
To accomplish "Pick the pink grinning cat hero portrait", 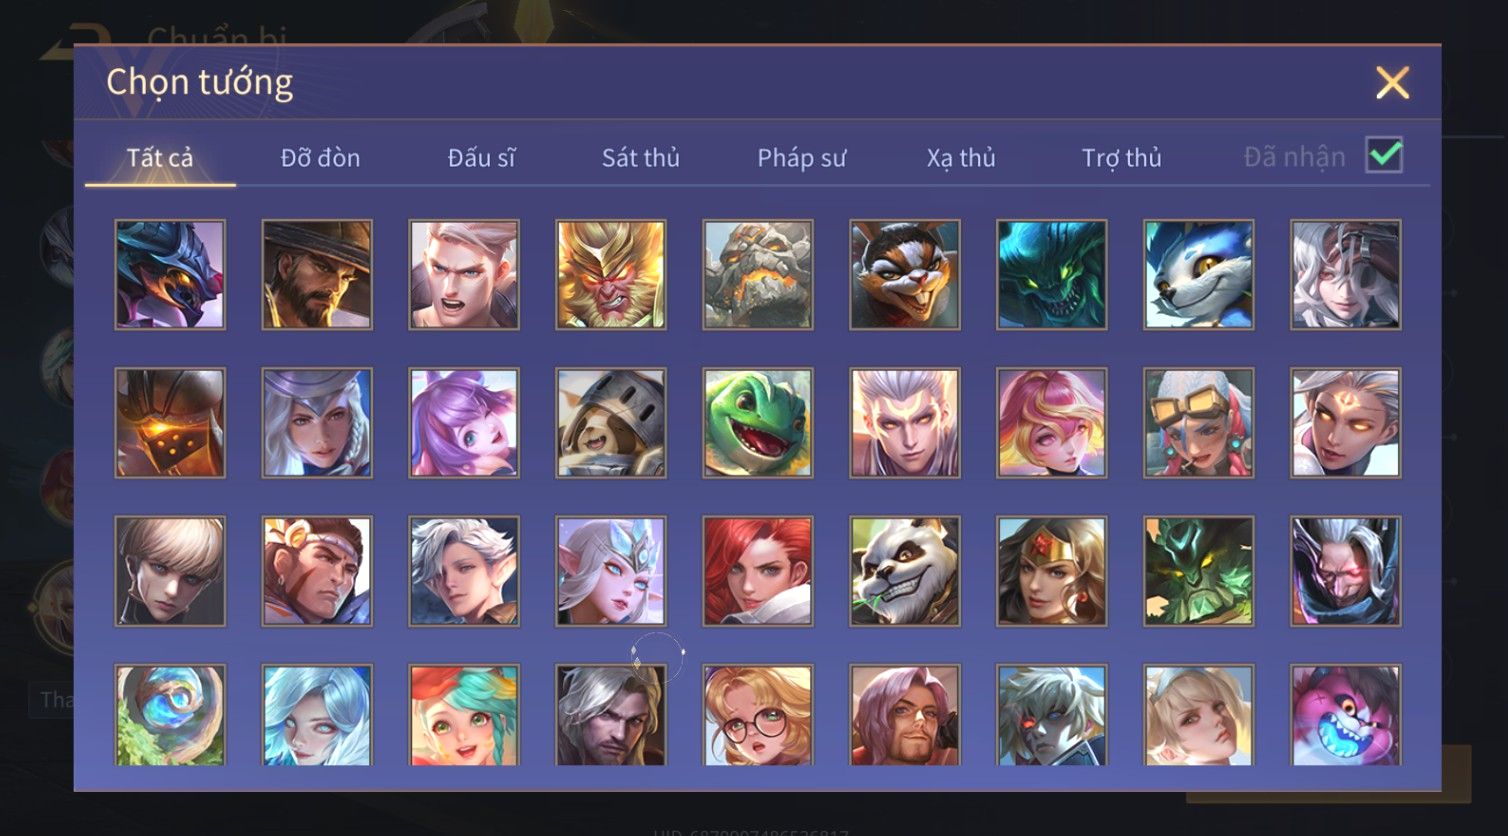I will coord(1346,715).
